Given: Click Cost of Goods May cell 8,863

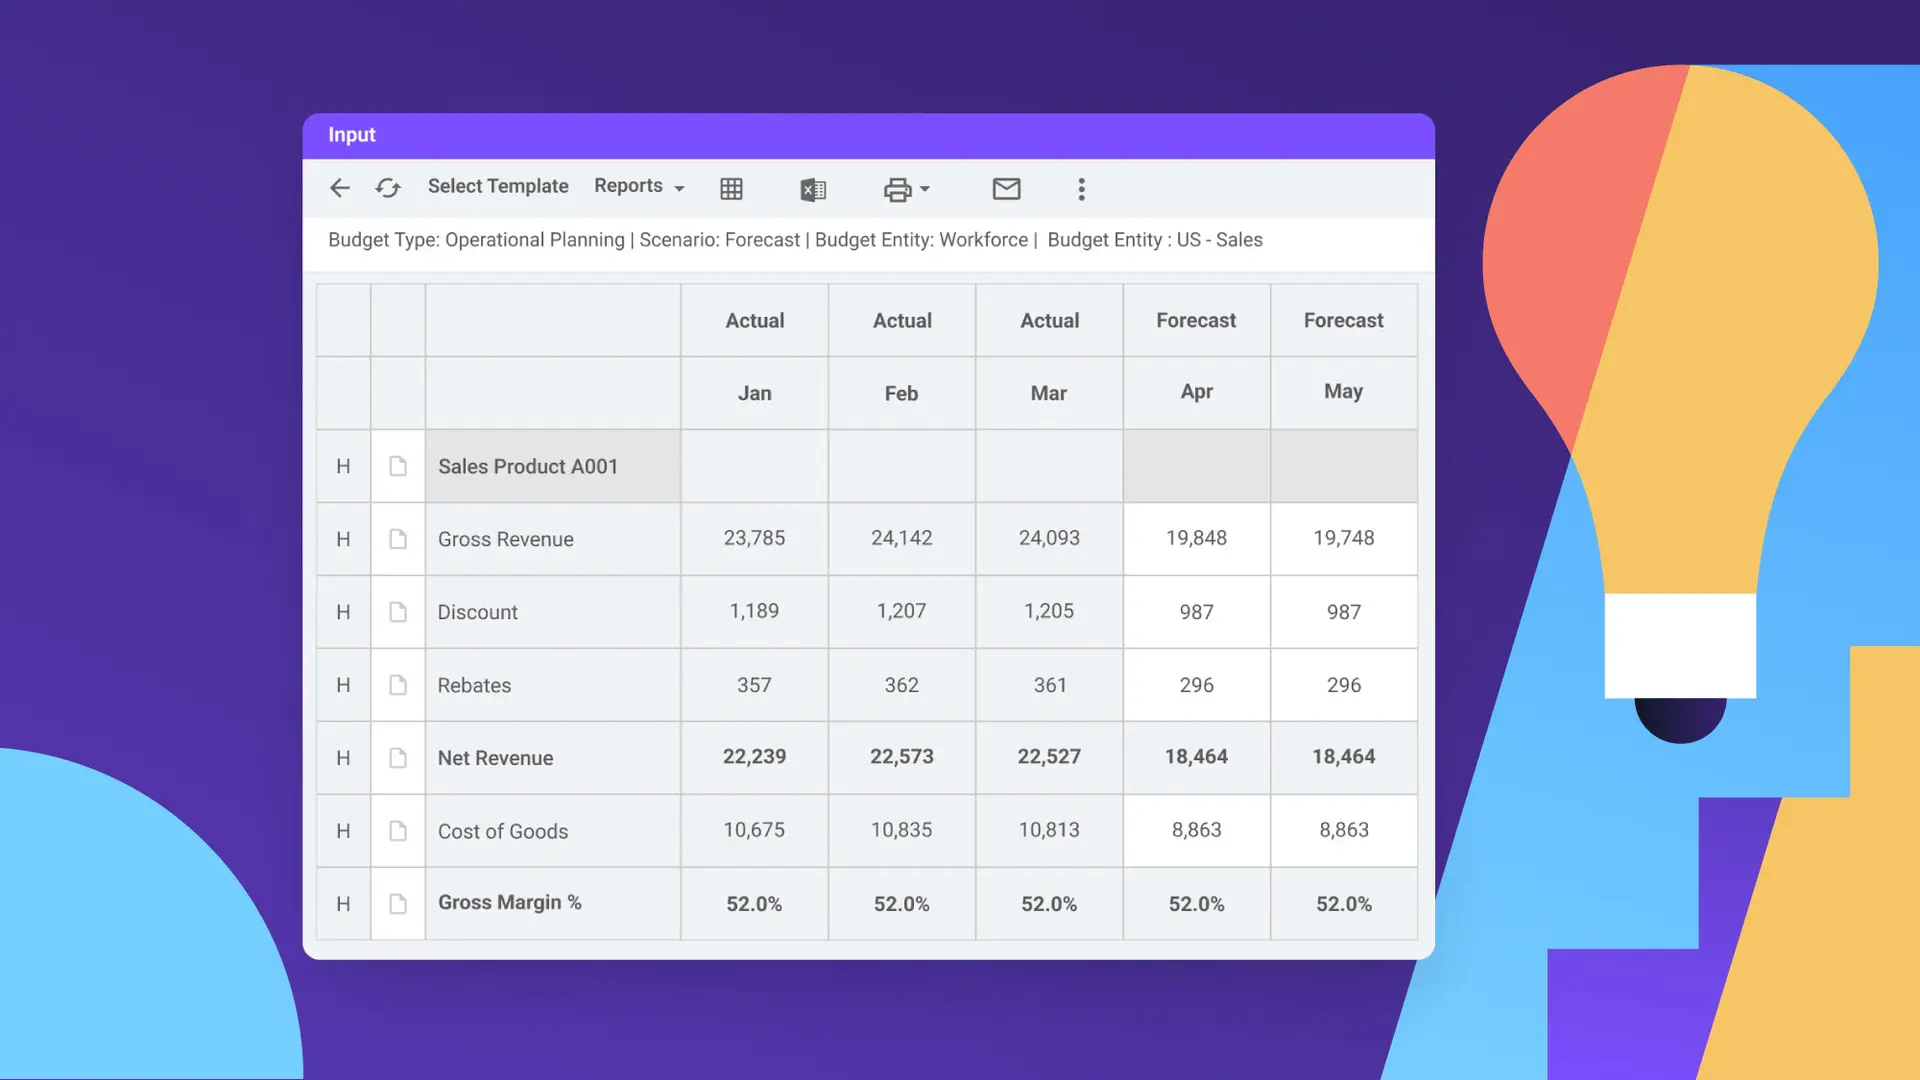Looking at the screenshot, I should coord(1343,830).
